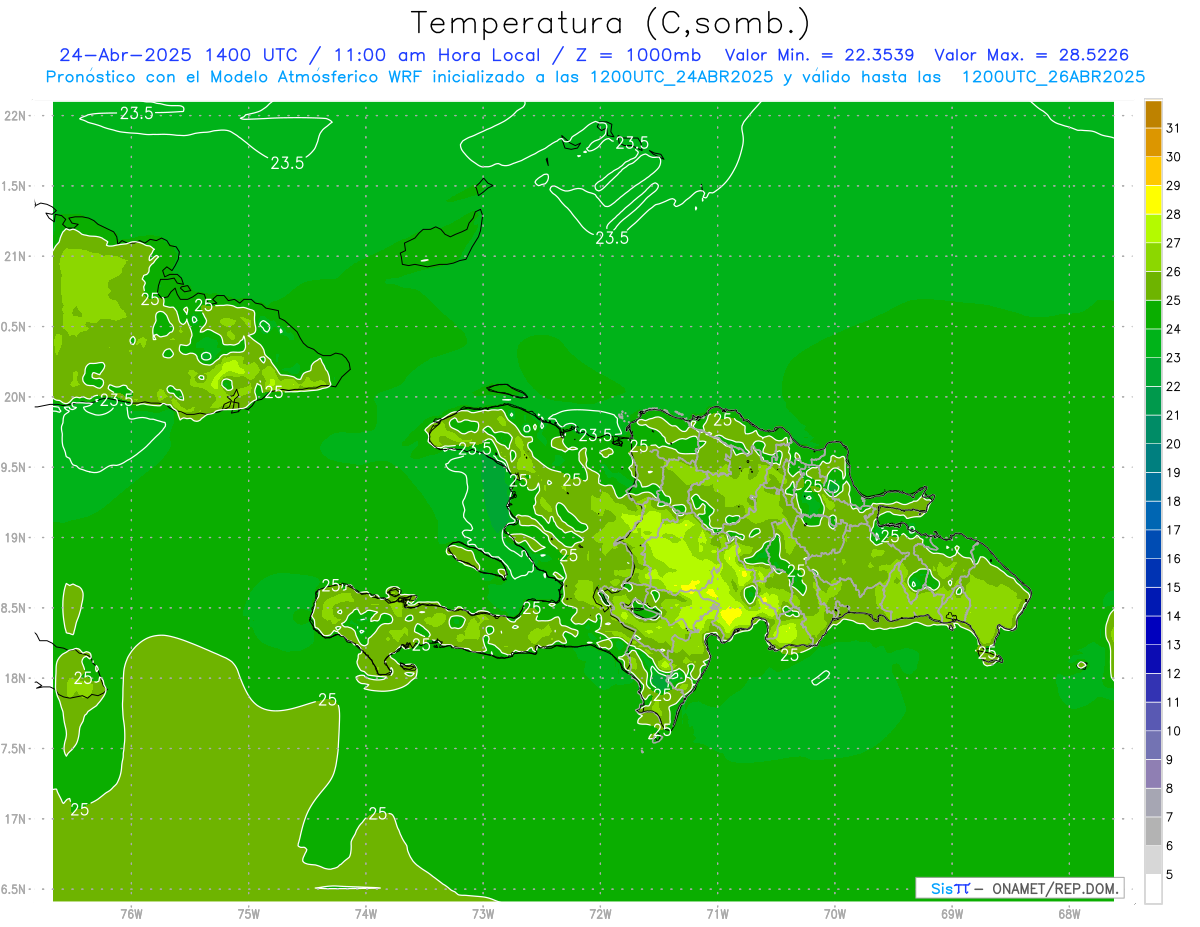Click color scale label '26'
This screenshot has height=927, width=1200.
(1174, 272)
